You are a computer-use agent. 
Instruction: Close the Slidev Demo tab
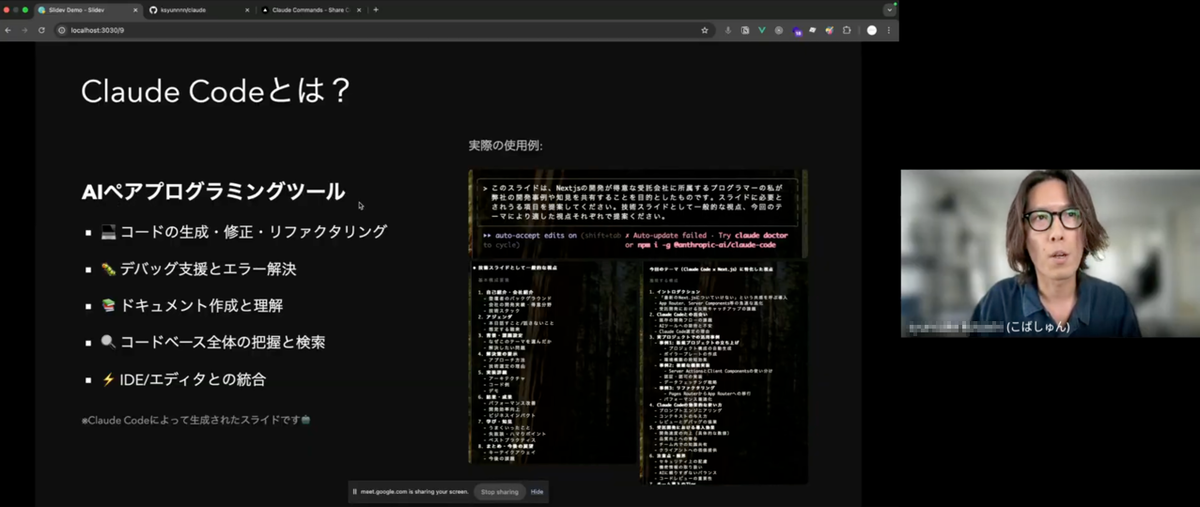(x=133, y=10)
